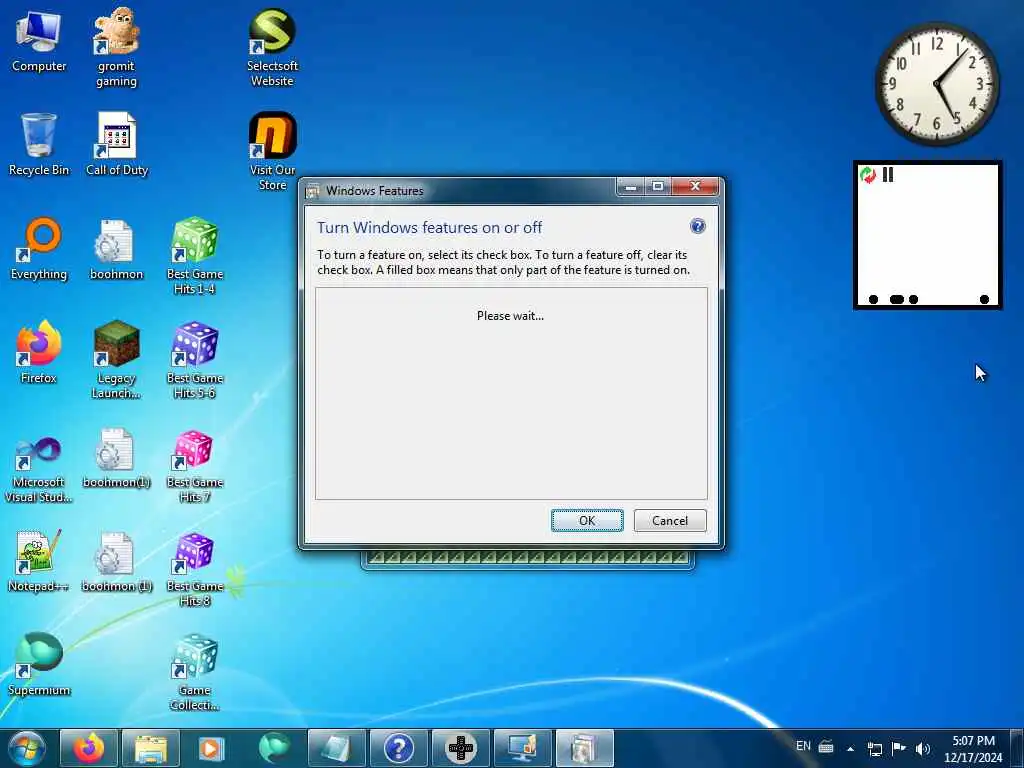Select the Legacy Launcher Minecraft icon

116,360
